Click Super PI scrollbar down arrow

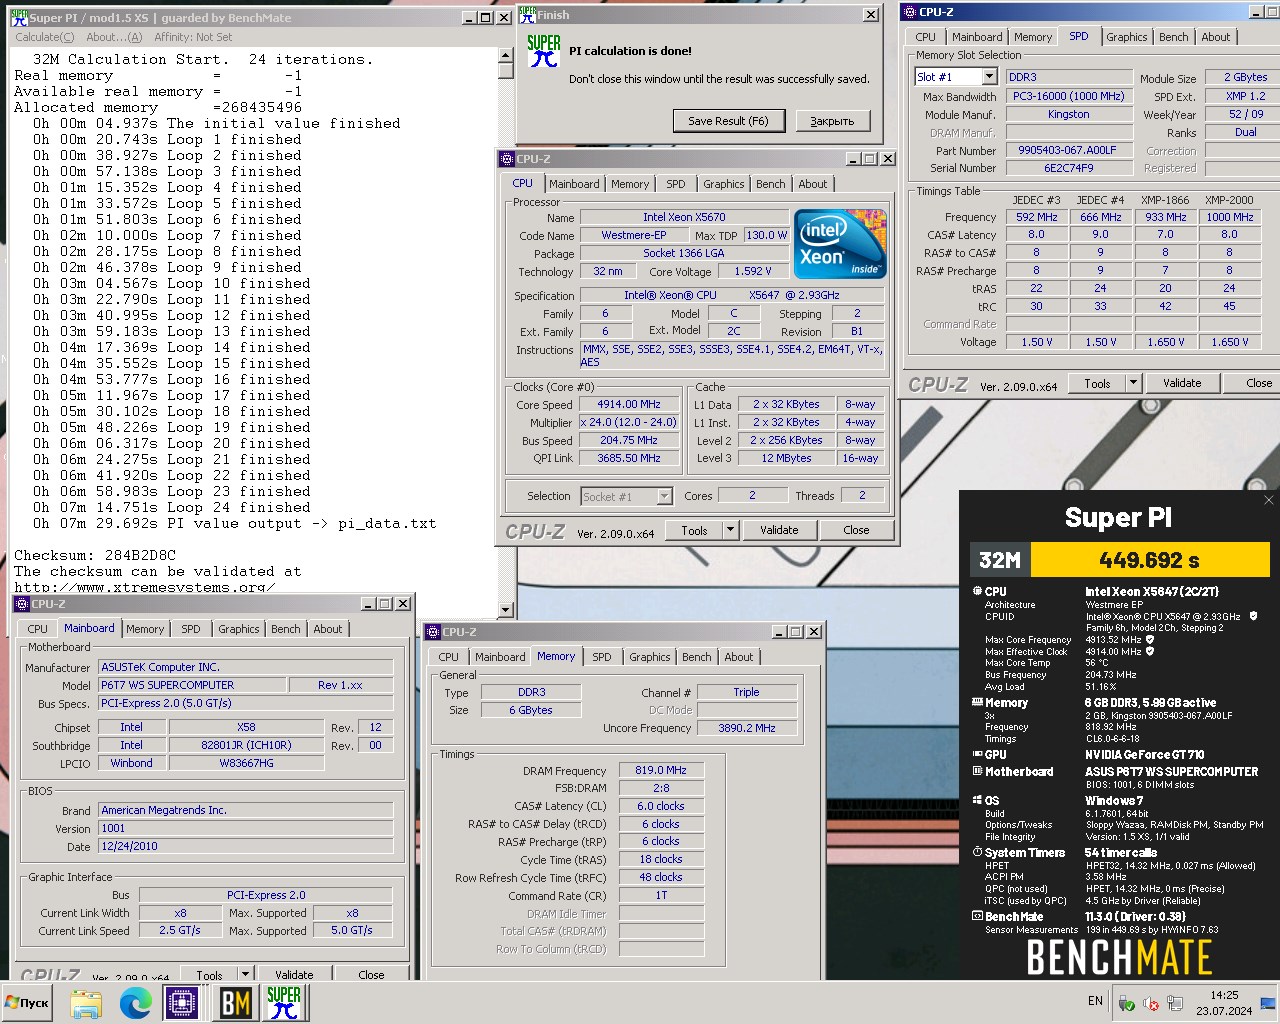pyautogui.click(x=505, y=610)
